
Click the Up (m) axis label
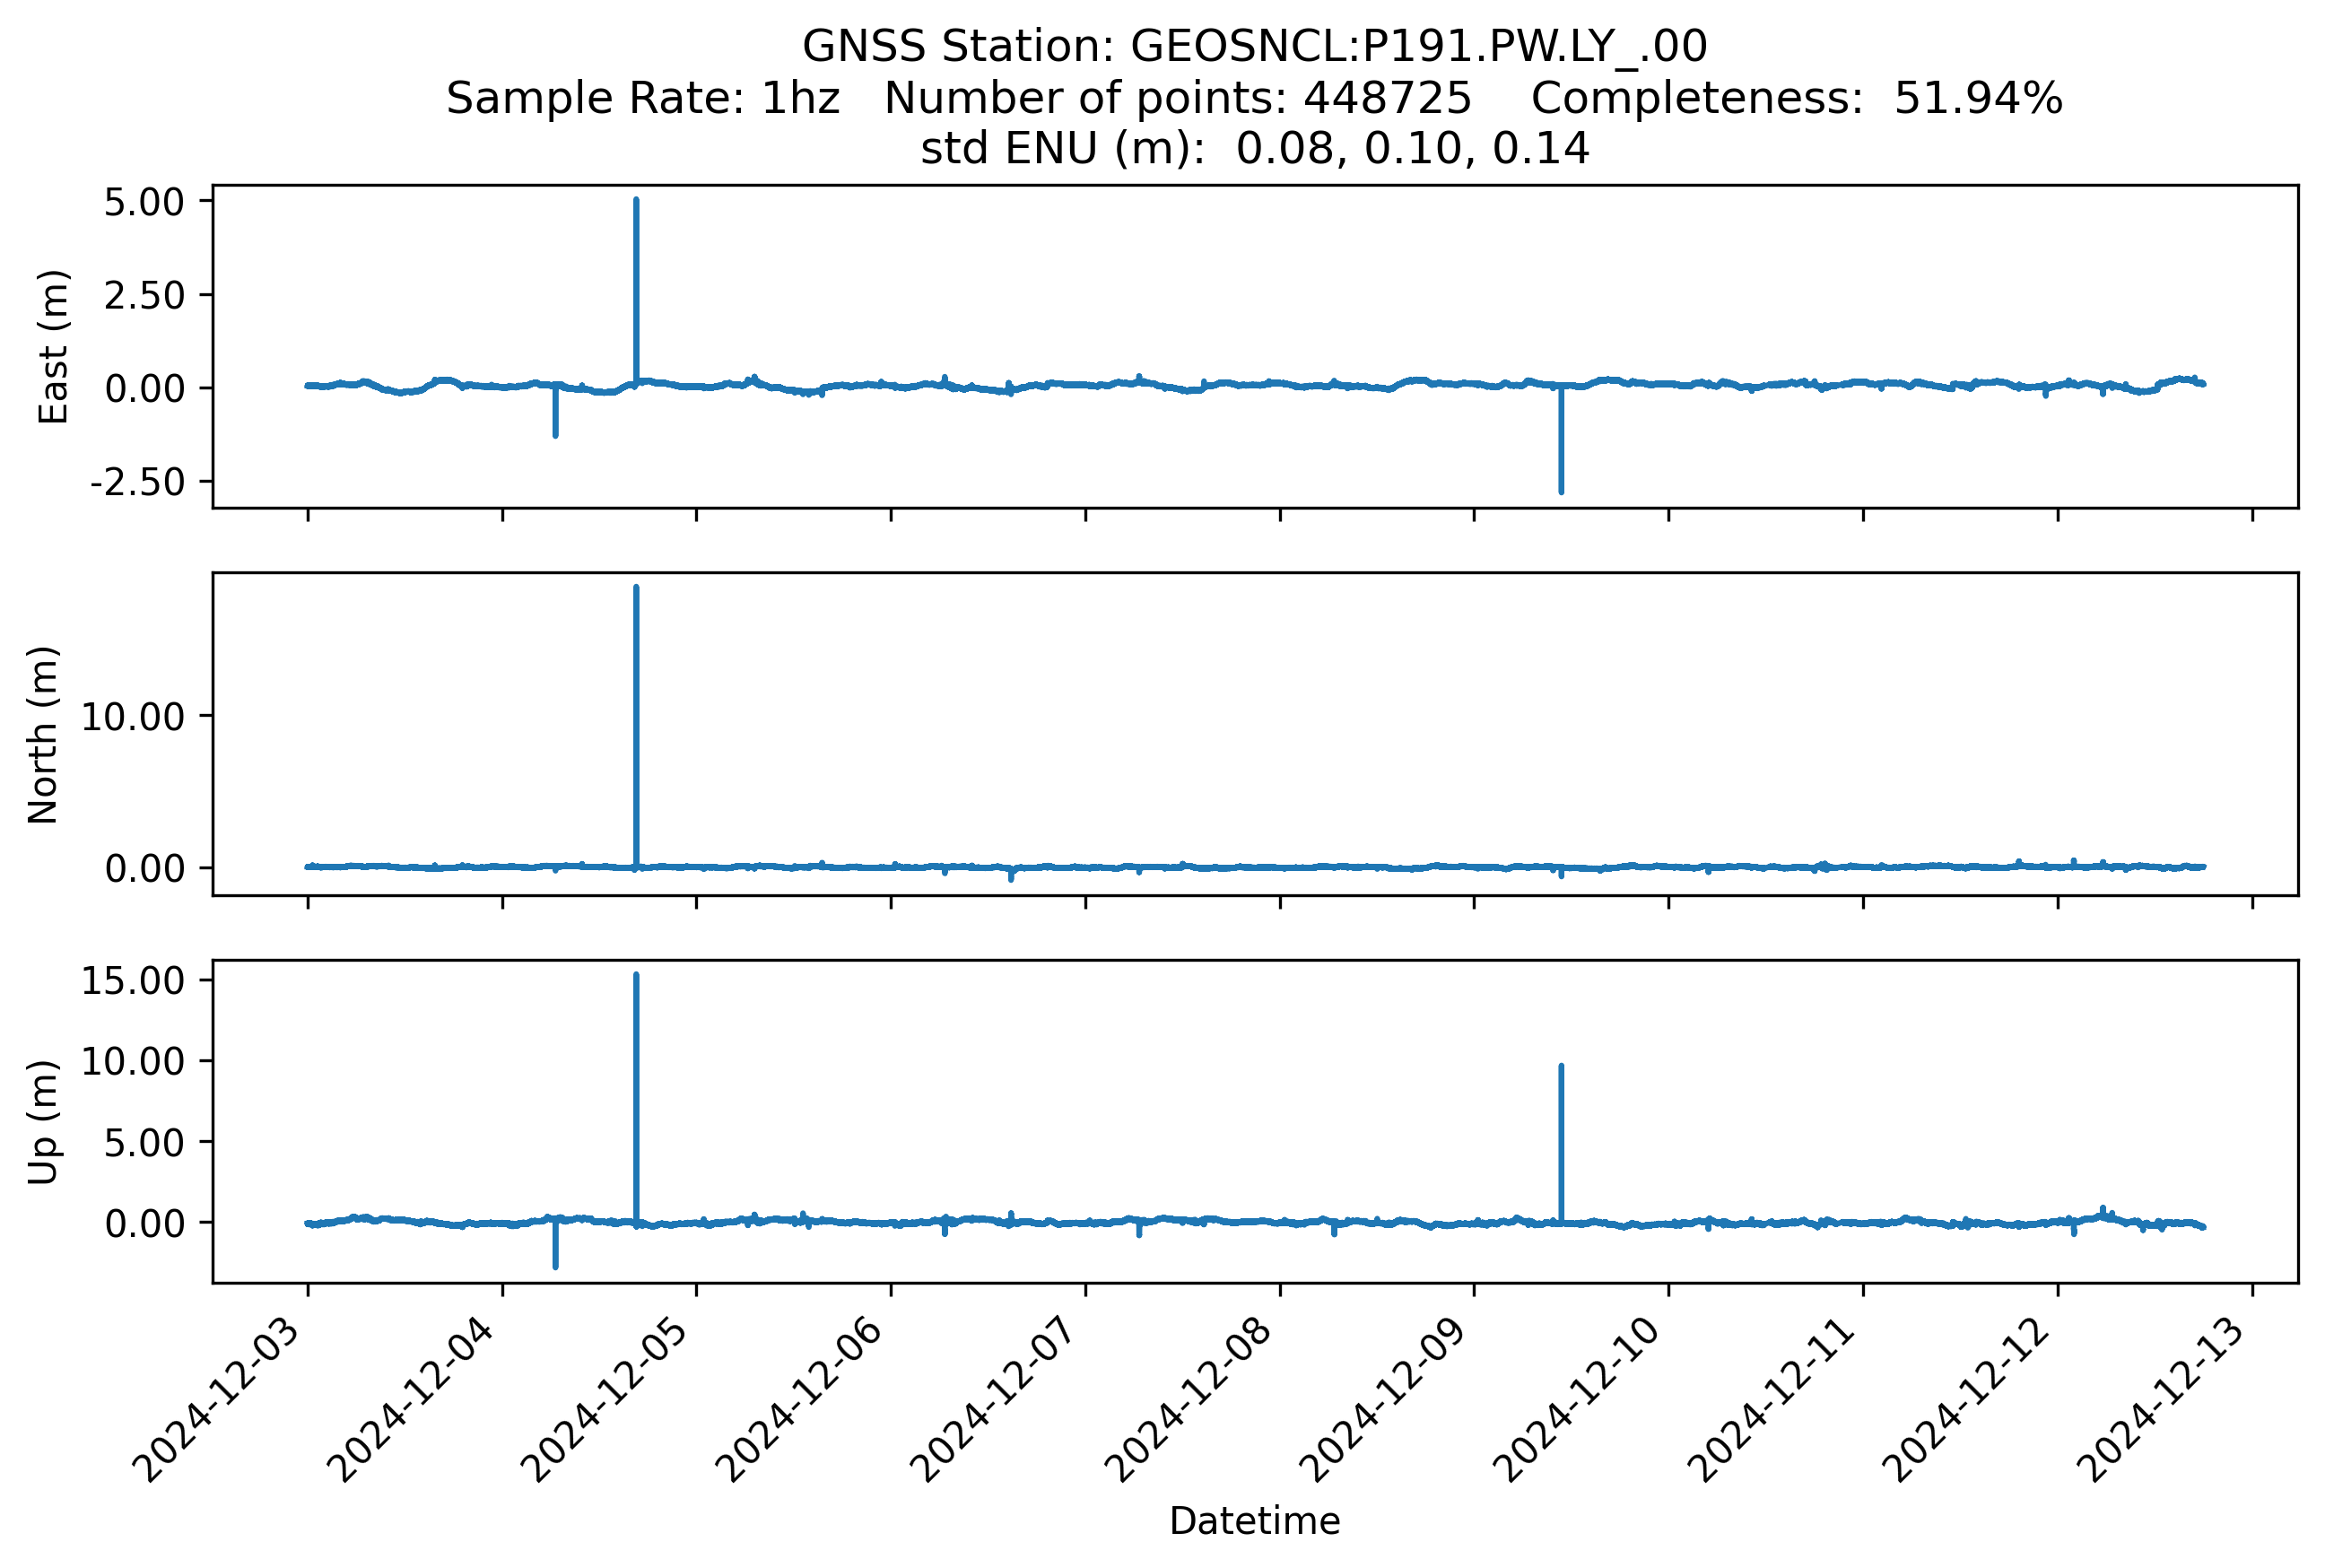tap(43, 1122)
